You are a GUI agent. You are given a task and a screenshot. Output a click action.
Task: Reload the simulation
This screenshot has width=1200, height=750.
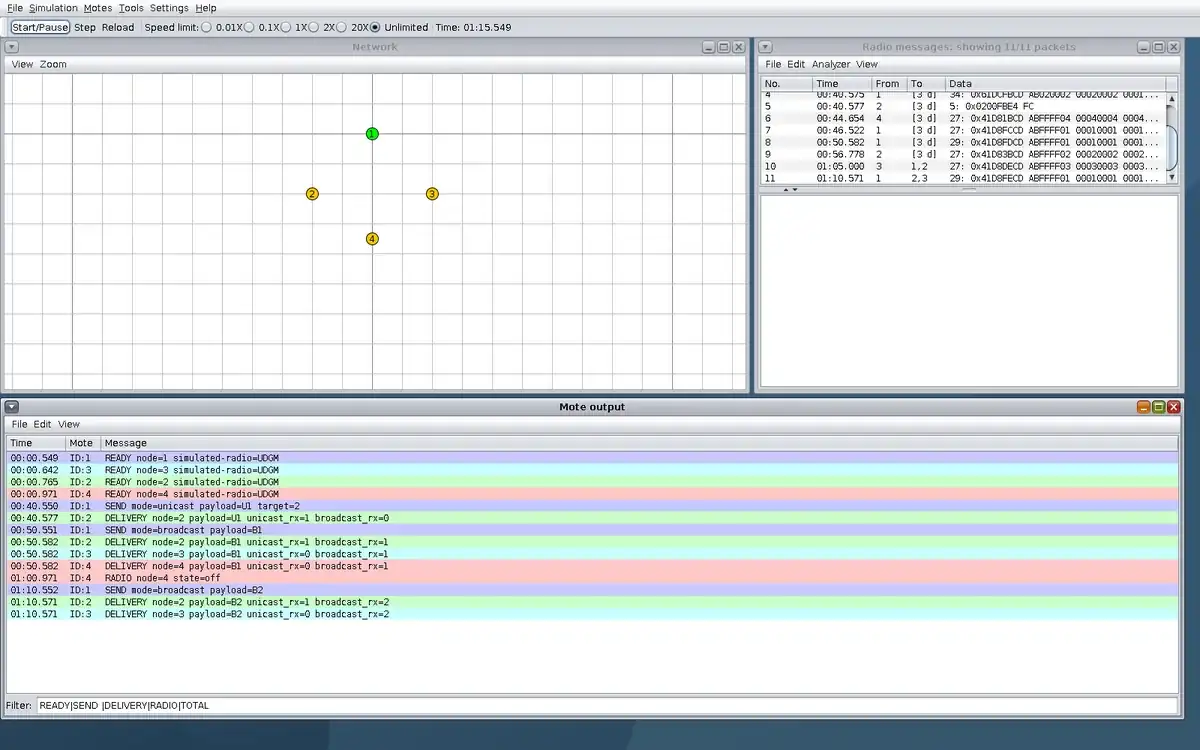coord(118,27)
